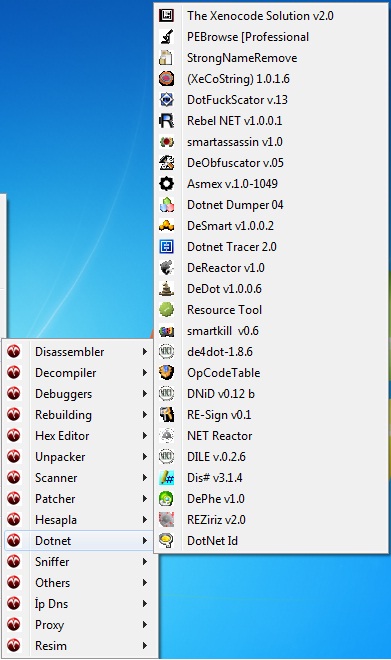
Task: Expand the Decompiler submenu arrow
Action: coord(145,373)
